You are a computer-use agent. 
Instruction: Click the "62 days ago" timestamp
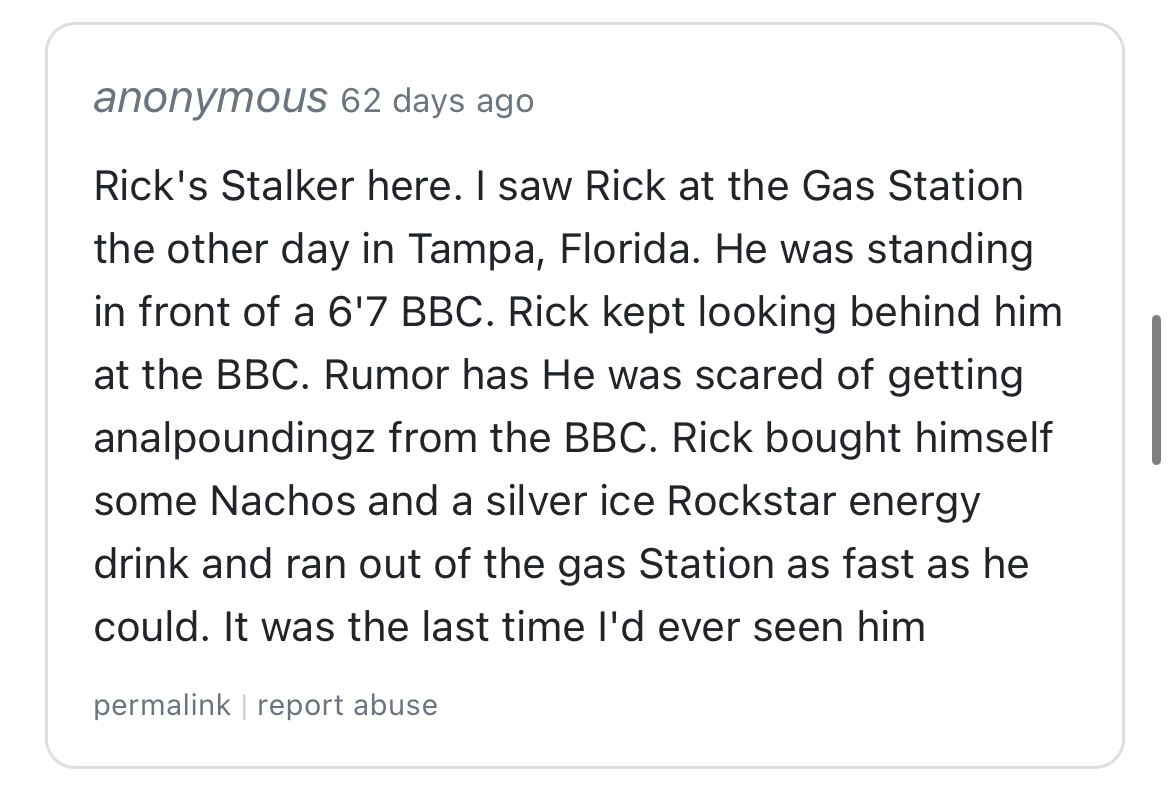point(437,101)
